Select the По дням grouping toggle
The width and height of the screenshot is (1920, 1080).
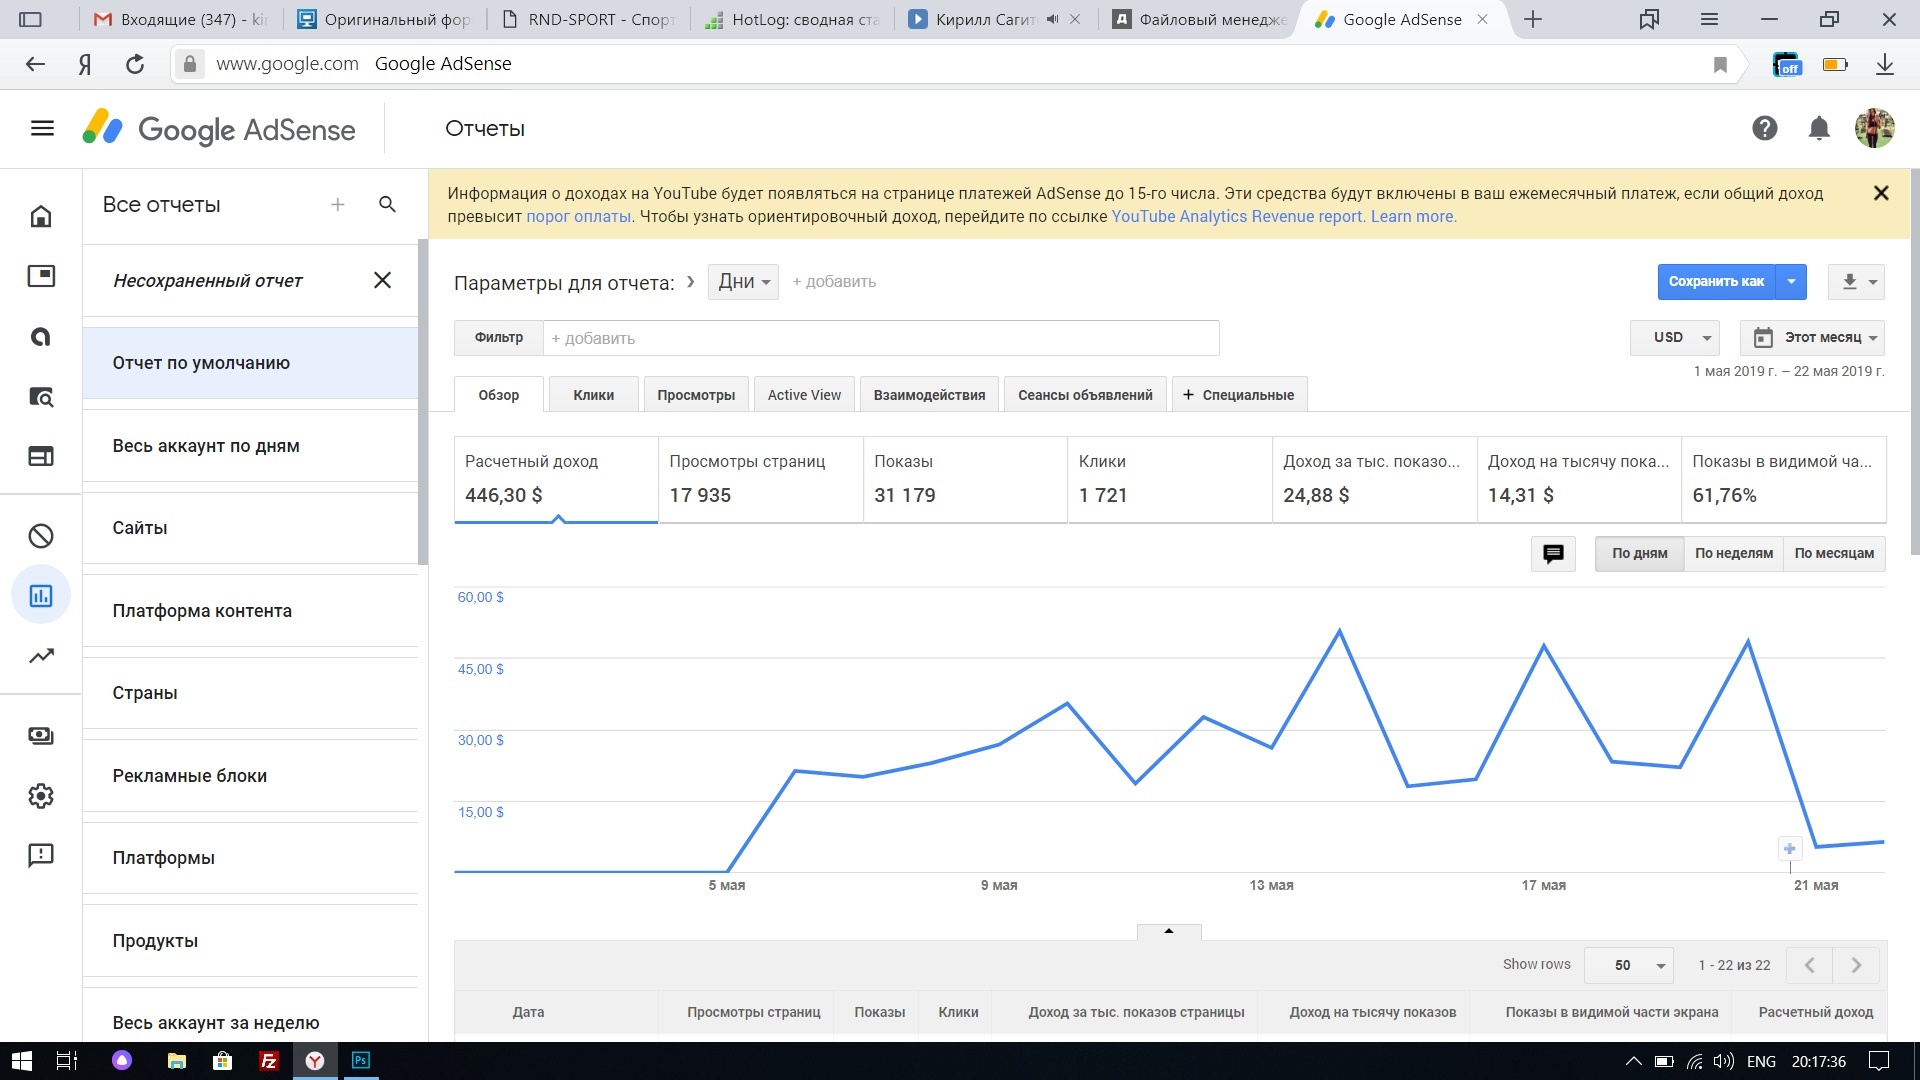pyautogui.click(x=1639, y=553)
